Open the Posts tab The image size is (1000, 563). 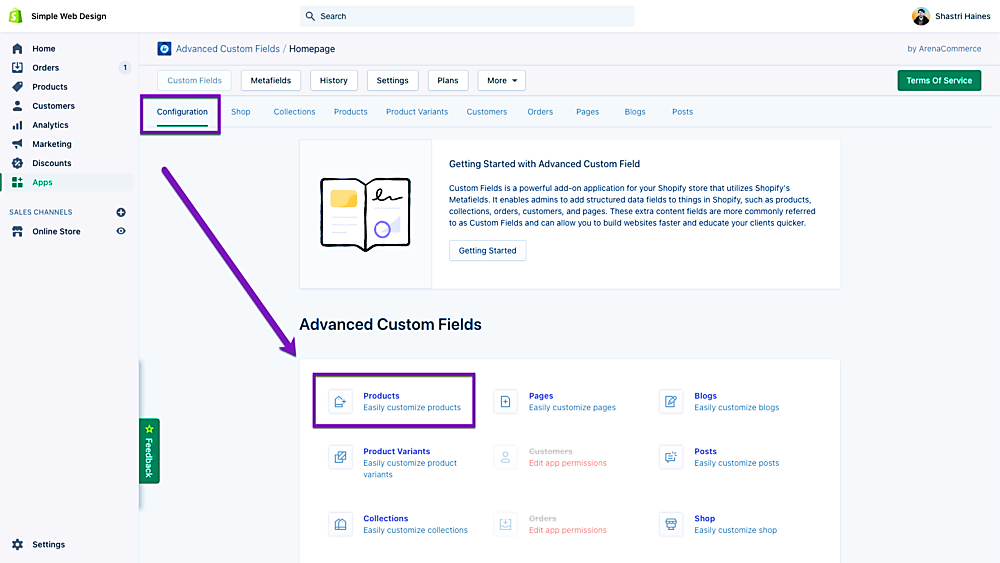[x=682, y=112]
